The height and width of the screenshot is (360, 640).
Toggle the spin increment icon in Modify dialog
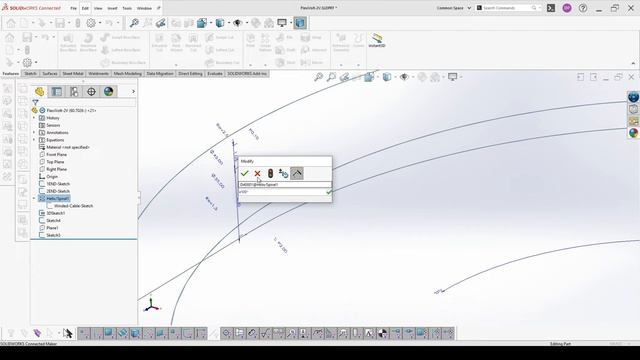click(x=297, y=173)
